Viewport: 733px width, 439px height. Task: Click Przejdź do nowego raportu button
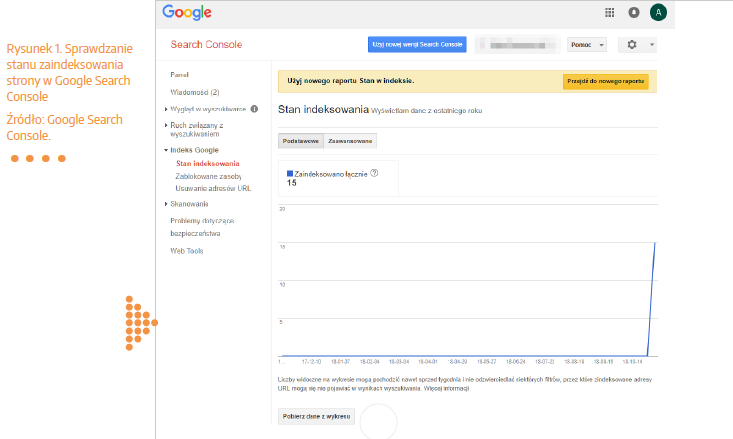[605, 81]
